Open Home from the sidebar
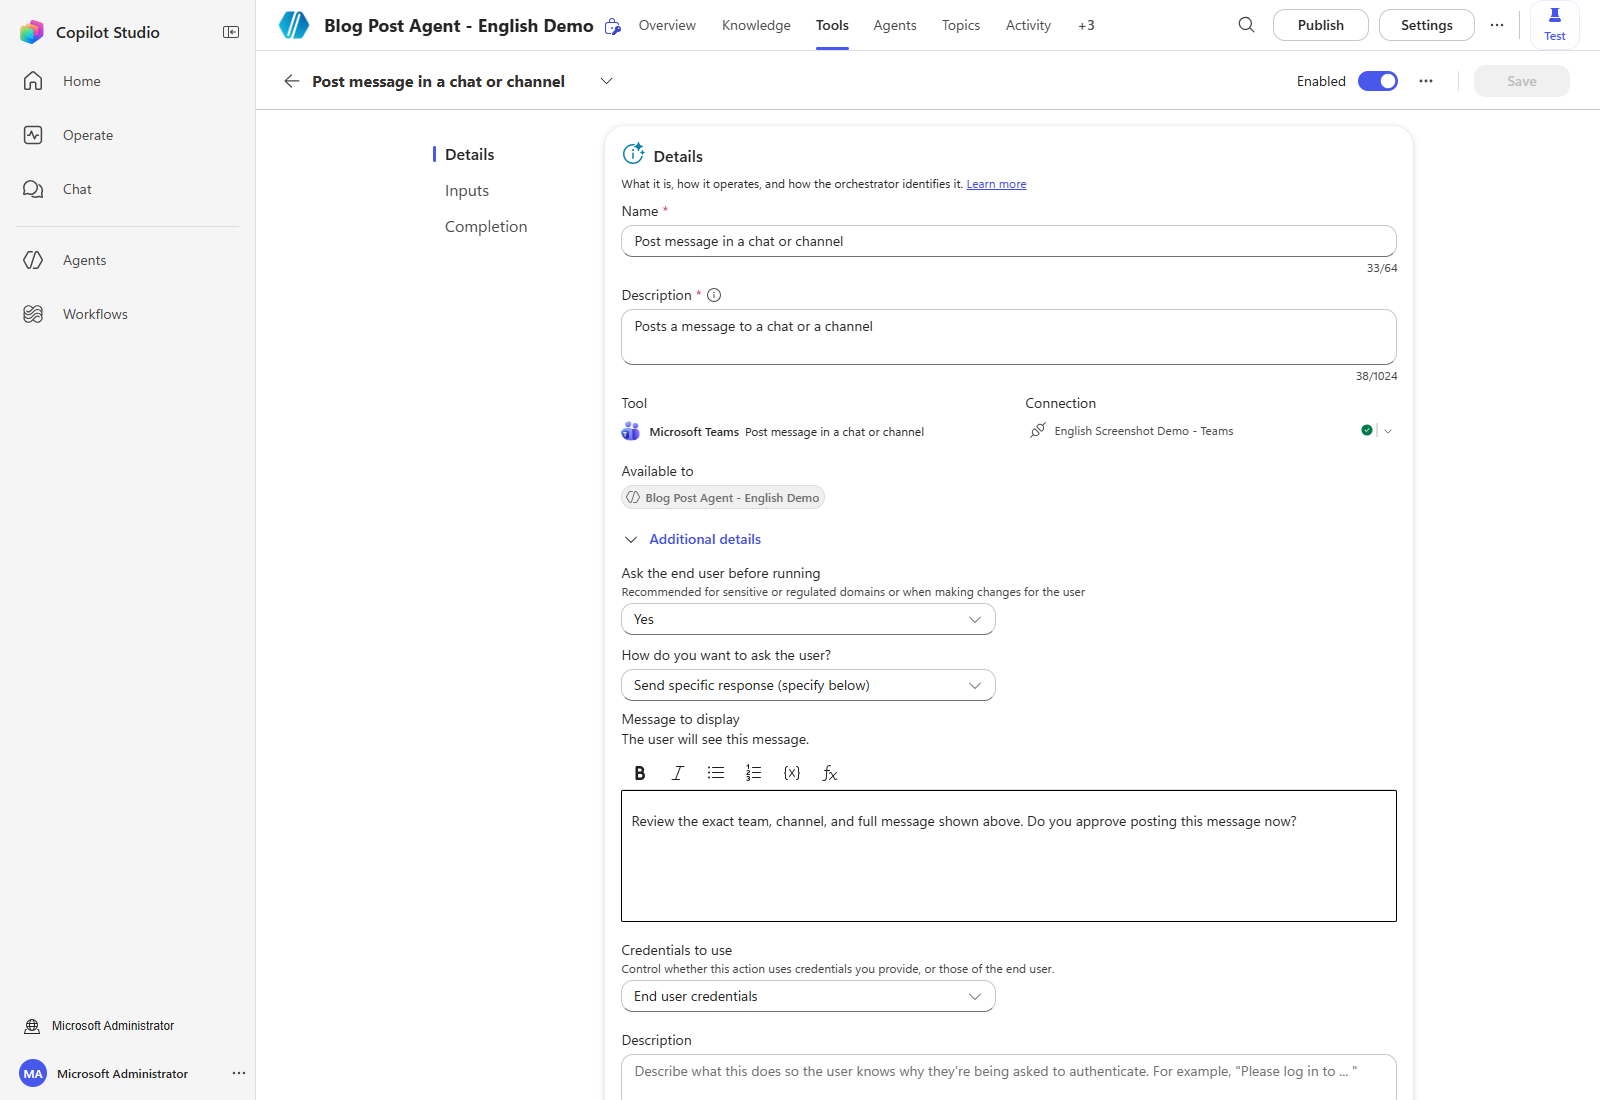The height and width of the screenshot is (1100, 1600). click(x=81, y=81)
